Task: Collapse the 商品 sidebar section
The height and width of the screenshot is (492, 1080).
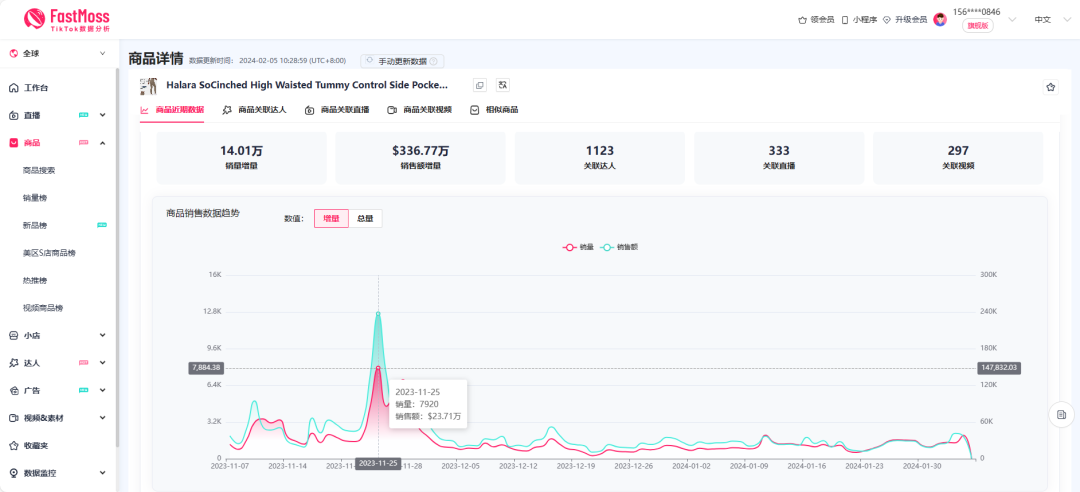Action: click(102, 143)
